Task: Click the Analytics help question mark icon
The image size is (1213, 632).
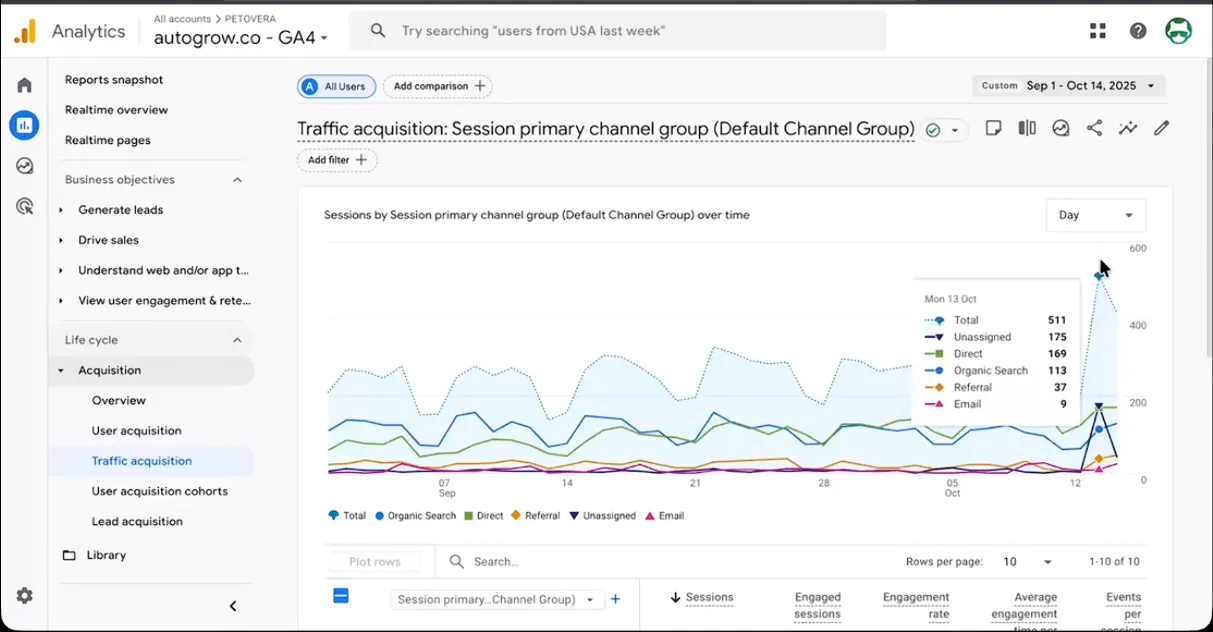Action: (x=1137, y=30)
